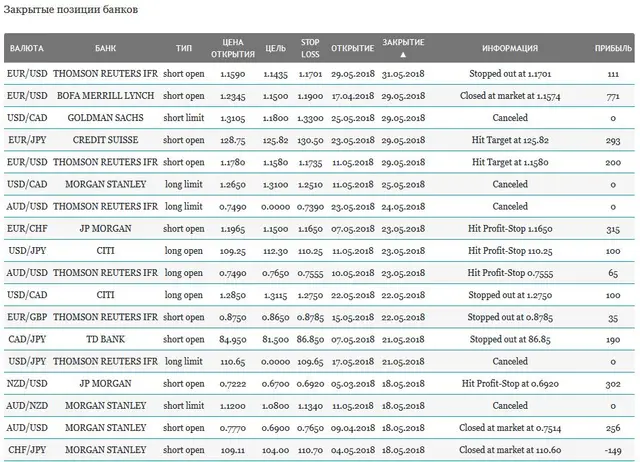Select the NZD/USD currency cell
The height and width of the screenshot is (462, 640).
(x=27, y=384)
